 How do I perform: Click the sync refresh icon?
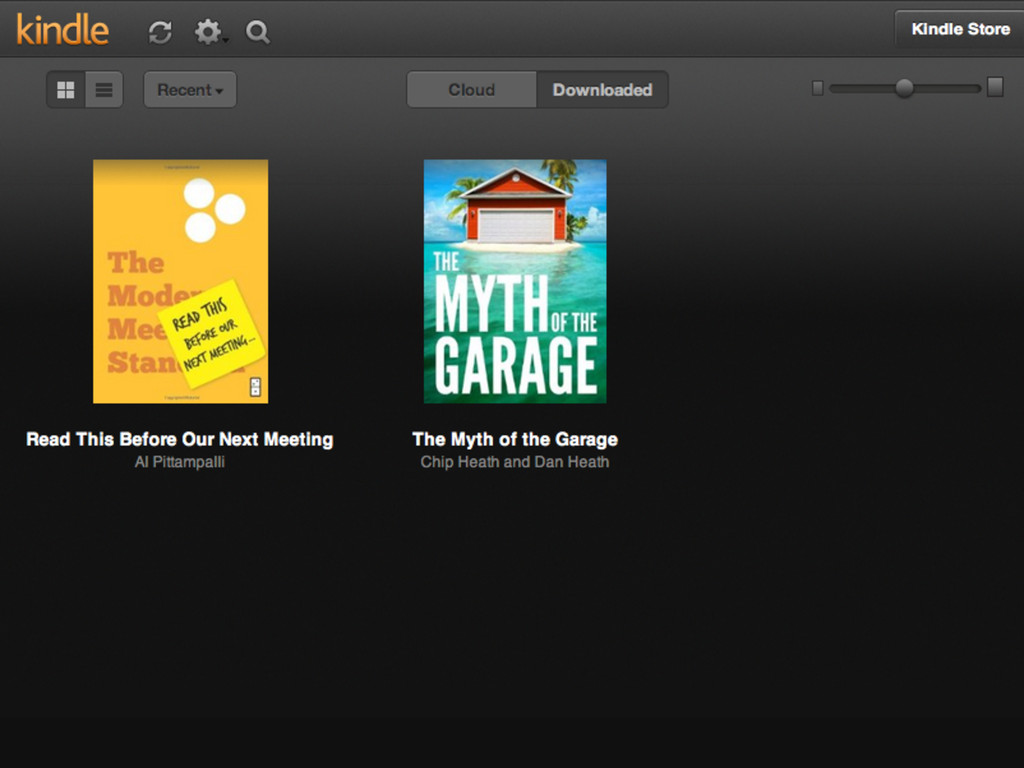pyautogui.click(x=160, y=31)
